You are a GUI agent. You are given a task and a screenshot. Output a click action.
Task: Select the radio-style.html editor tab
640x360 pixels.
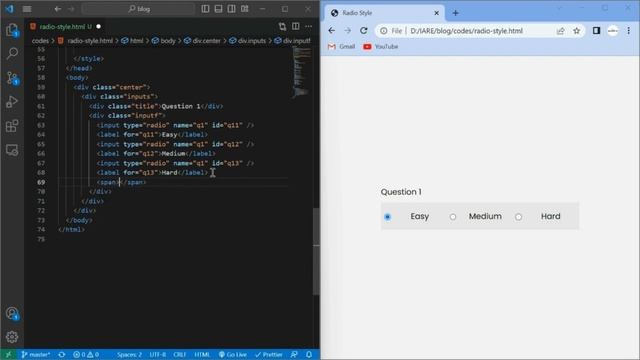(66, 27)
